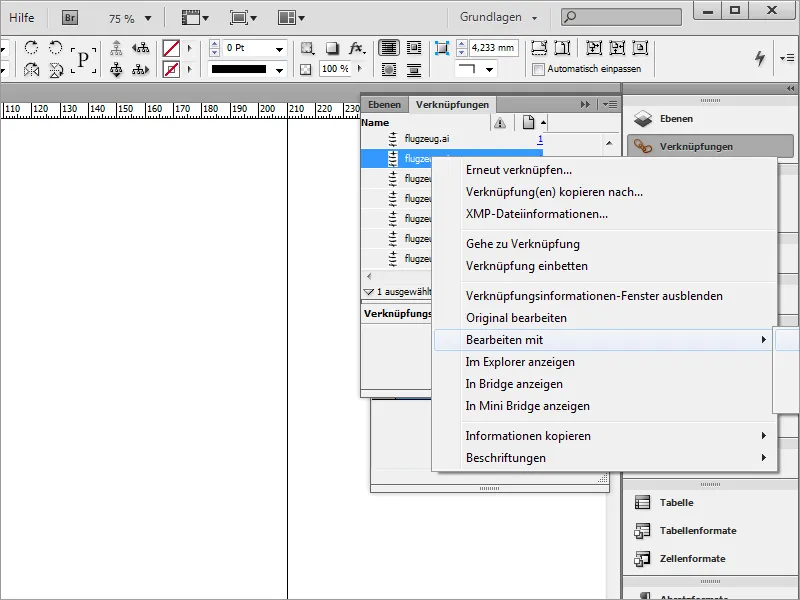Click the corner options frame icon

pyautogui.click(x=442, y=48)
